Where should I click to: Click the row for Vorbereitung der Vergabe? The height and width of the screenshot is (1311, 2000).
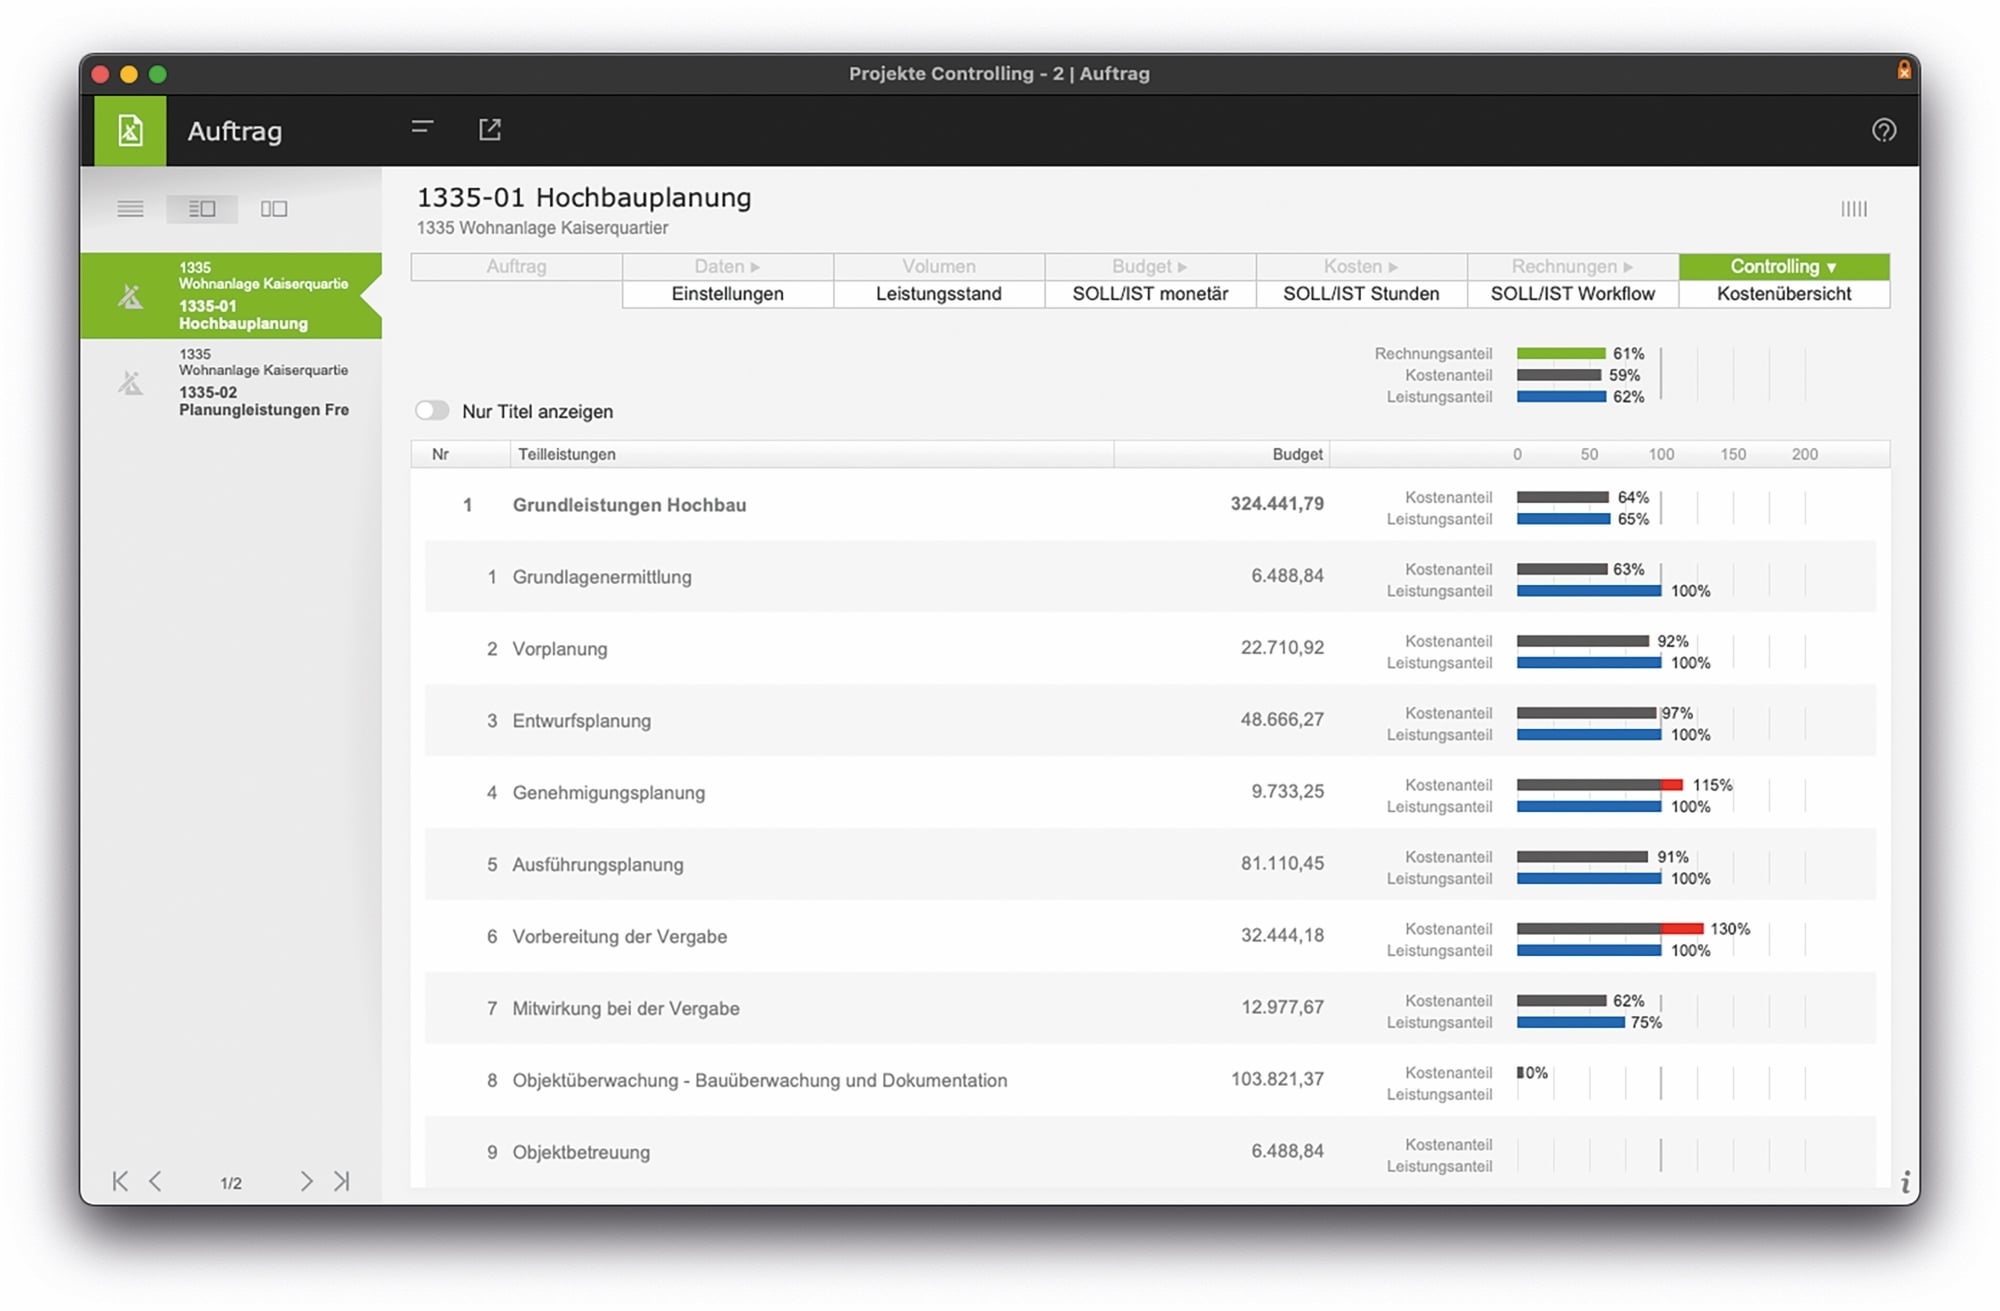(619, 937)
